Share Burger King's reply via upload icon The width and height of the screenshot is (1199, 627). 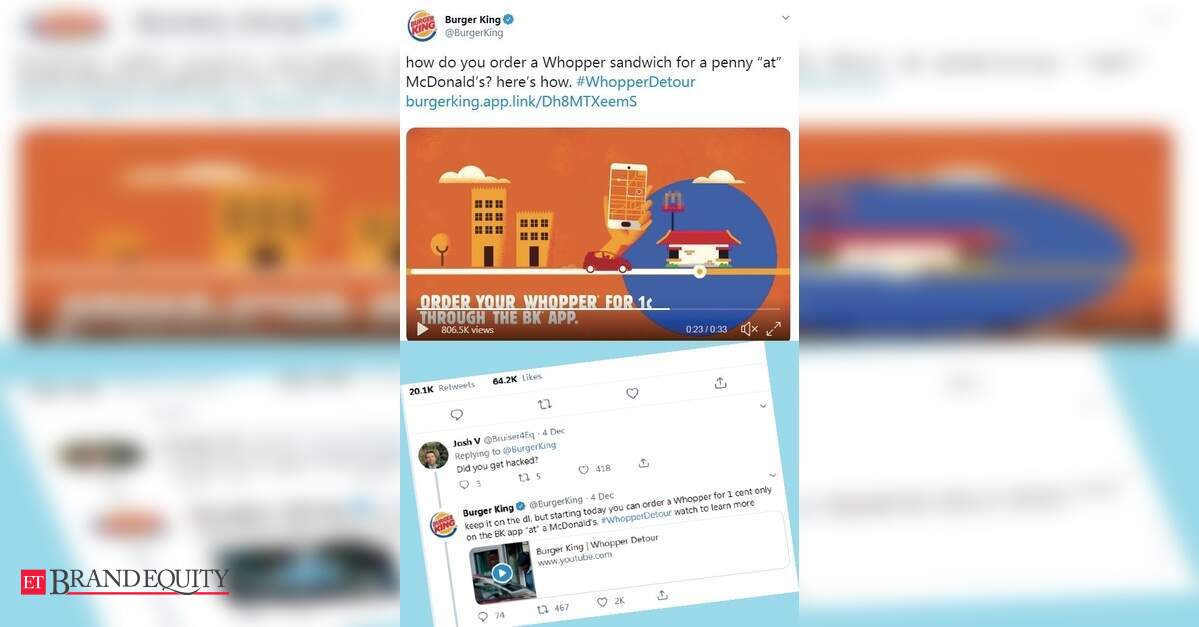pyautogui.click(x=662, y=595)
